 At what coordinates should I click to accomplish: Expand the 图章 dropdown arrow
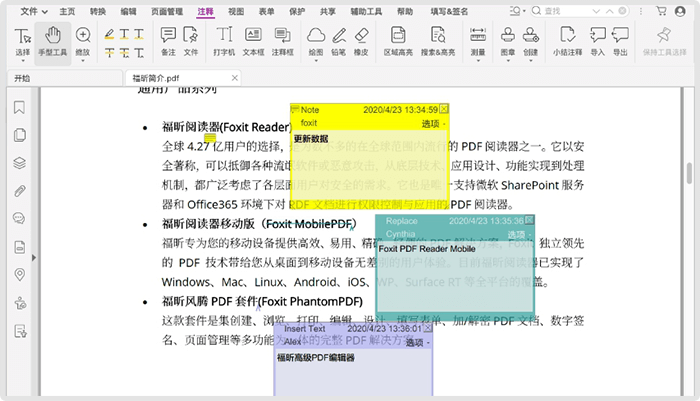[508, 61]
